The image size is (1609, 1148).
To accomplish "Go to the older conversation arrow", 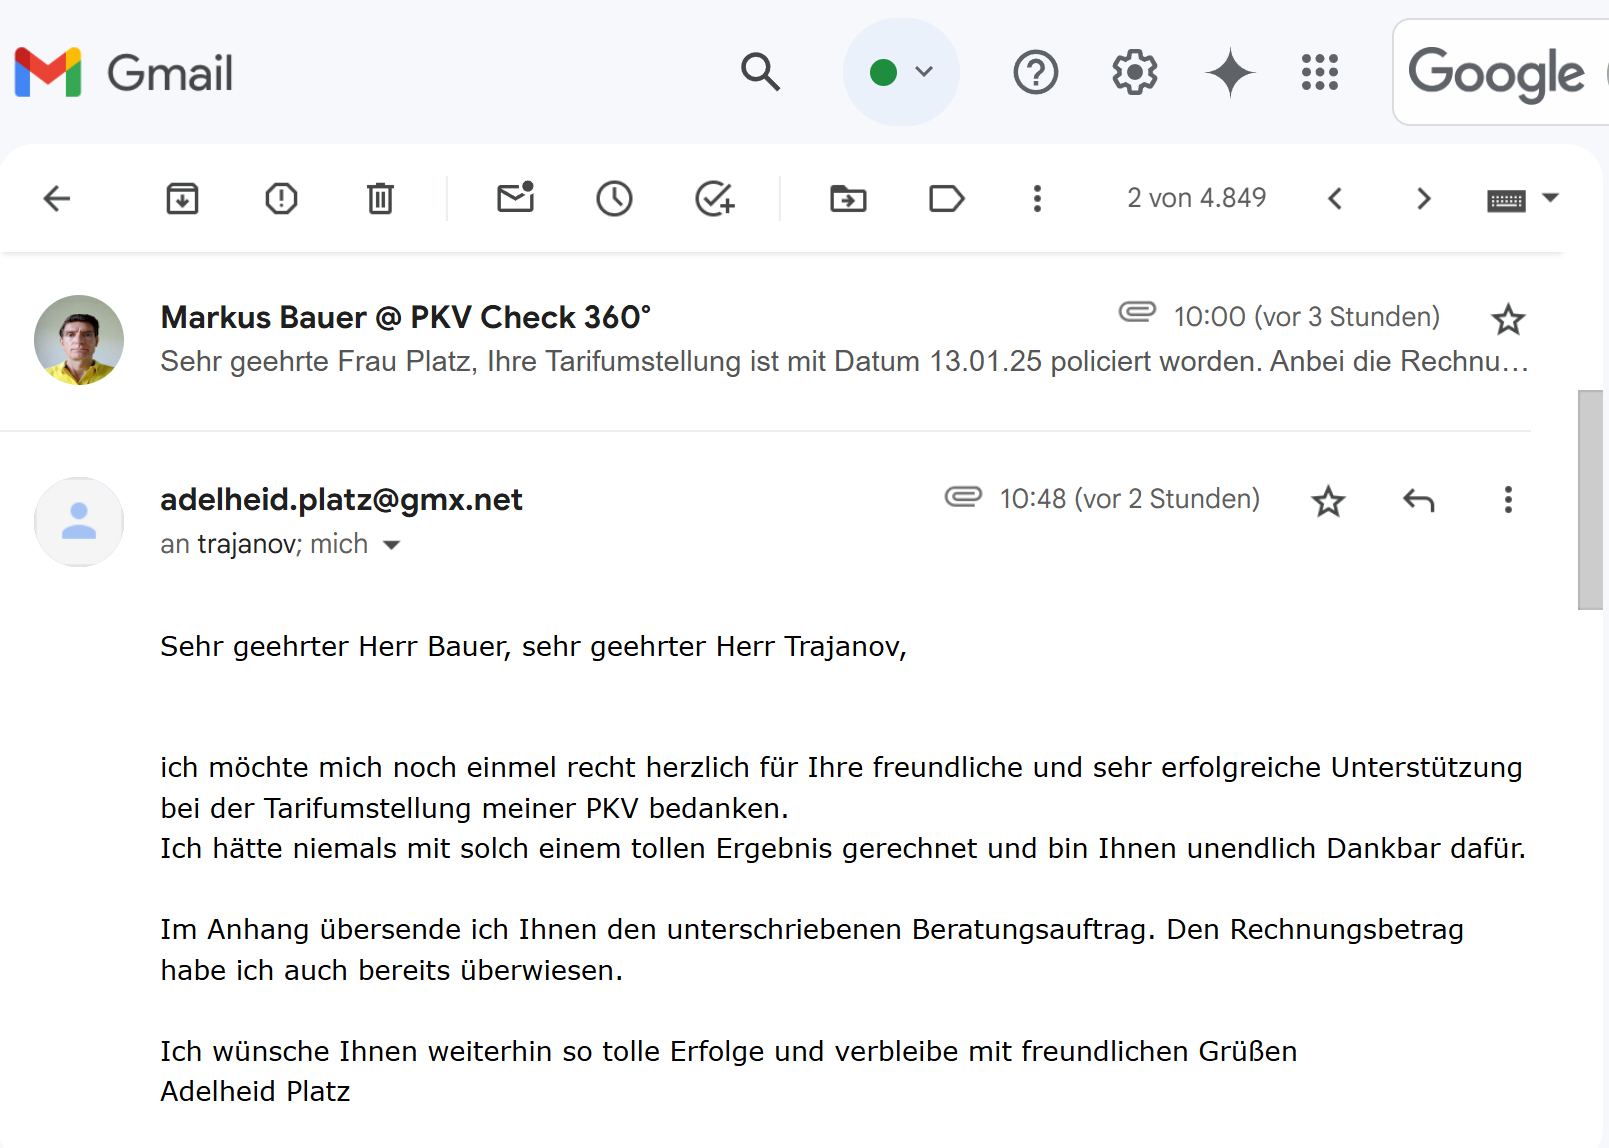I will coord(1423,199).
